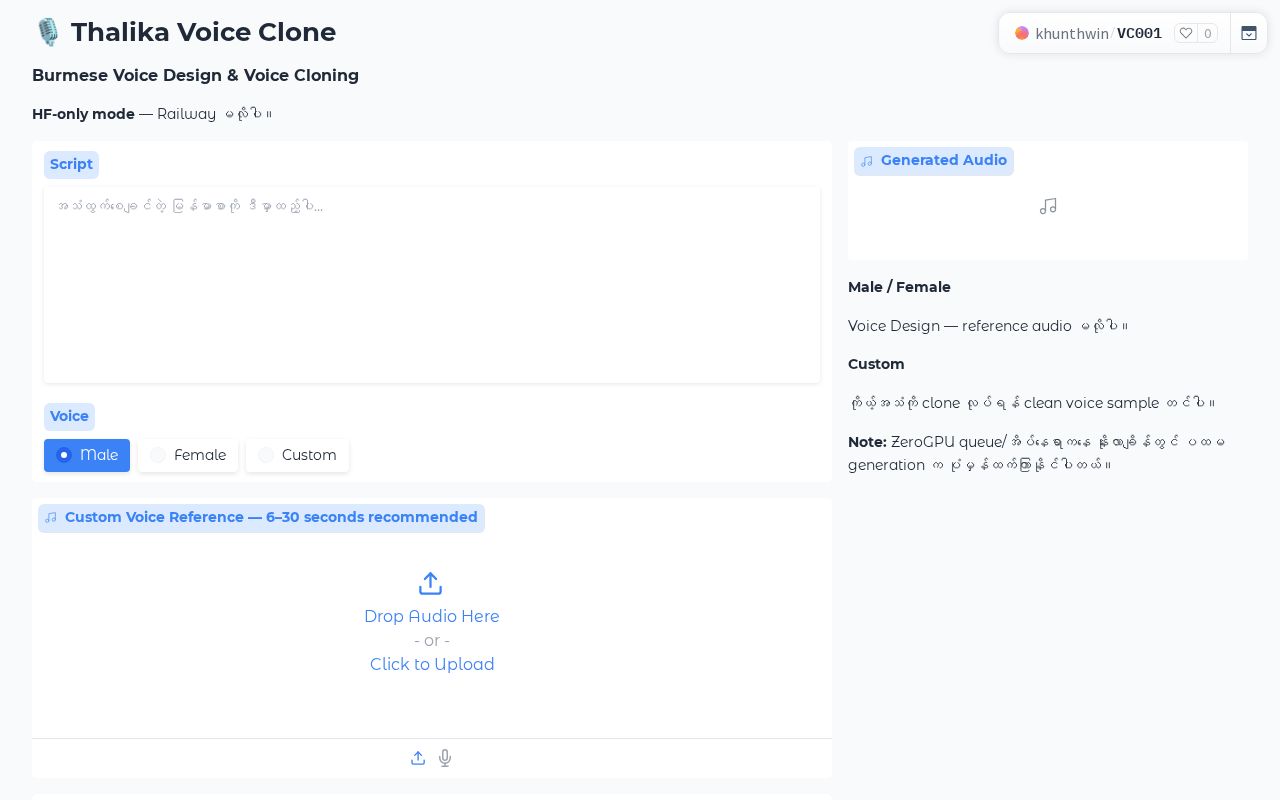
Task: Click 'Drop Audio Here' text
Action: tap(432, 616)
